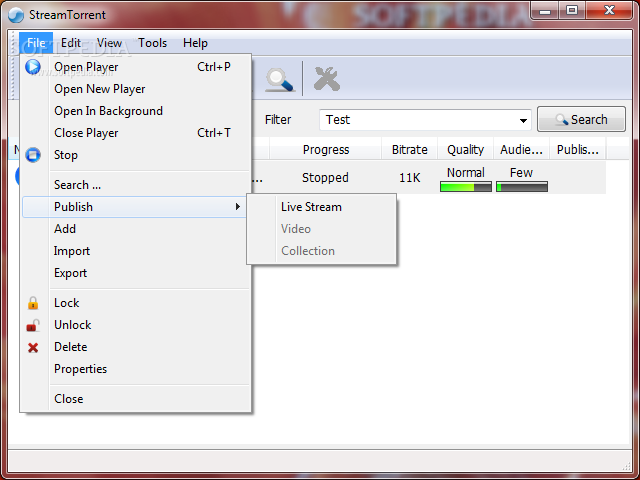The width and height of the screenshot is (640, 480).
Task: Choose Add in File menu
Action: [x=136, y=229]
